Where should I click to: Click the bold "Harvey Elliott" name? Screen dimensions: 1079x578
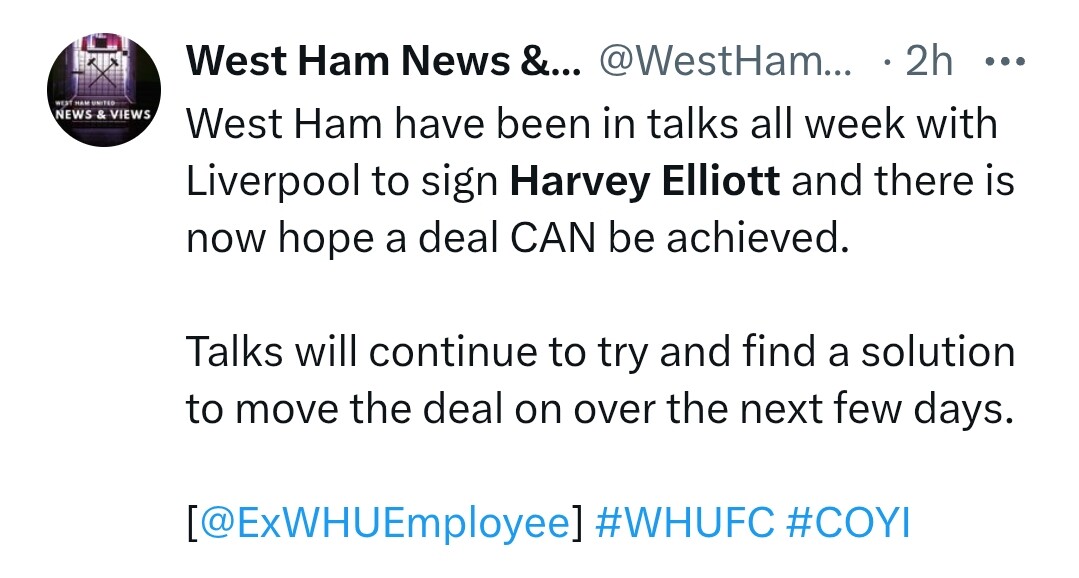645,183
